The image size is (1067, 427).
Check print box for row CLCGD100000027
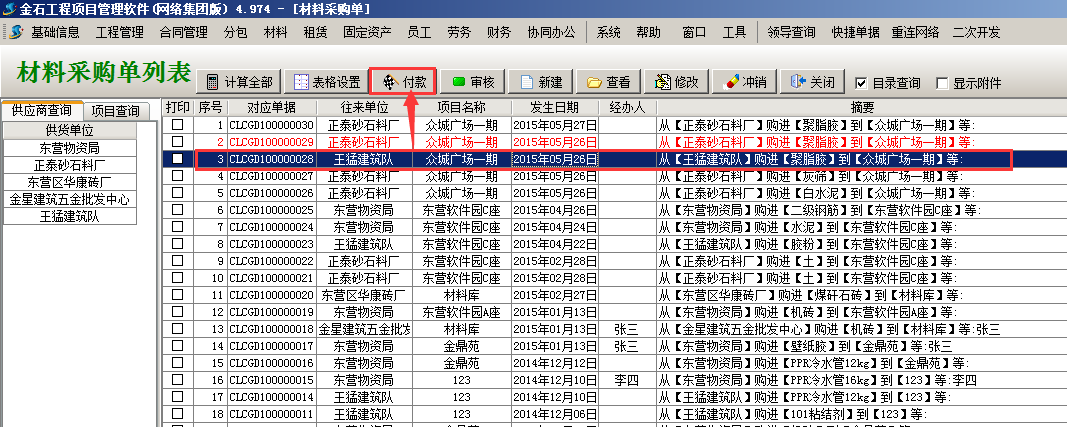178,176
